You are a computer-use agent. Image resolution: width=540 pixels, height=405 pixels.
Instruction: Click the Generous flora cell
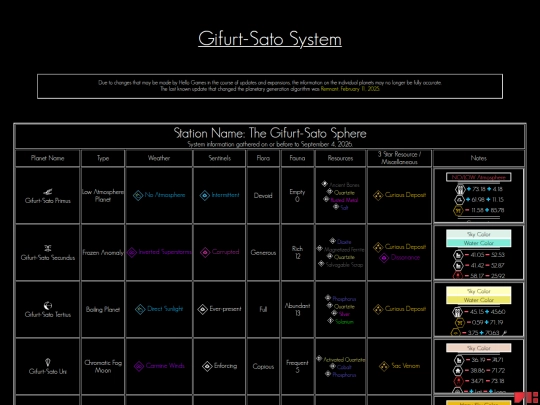263,253
